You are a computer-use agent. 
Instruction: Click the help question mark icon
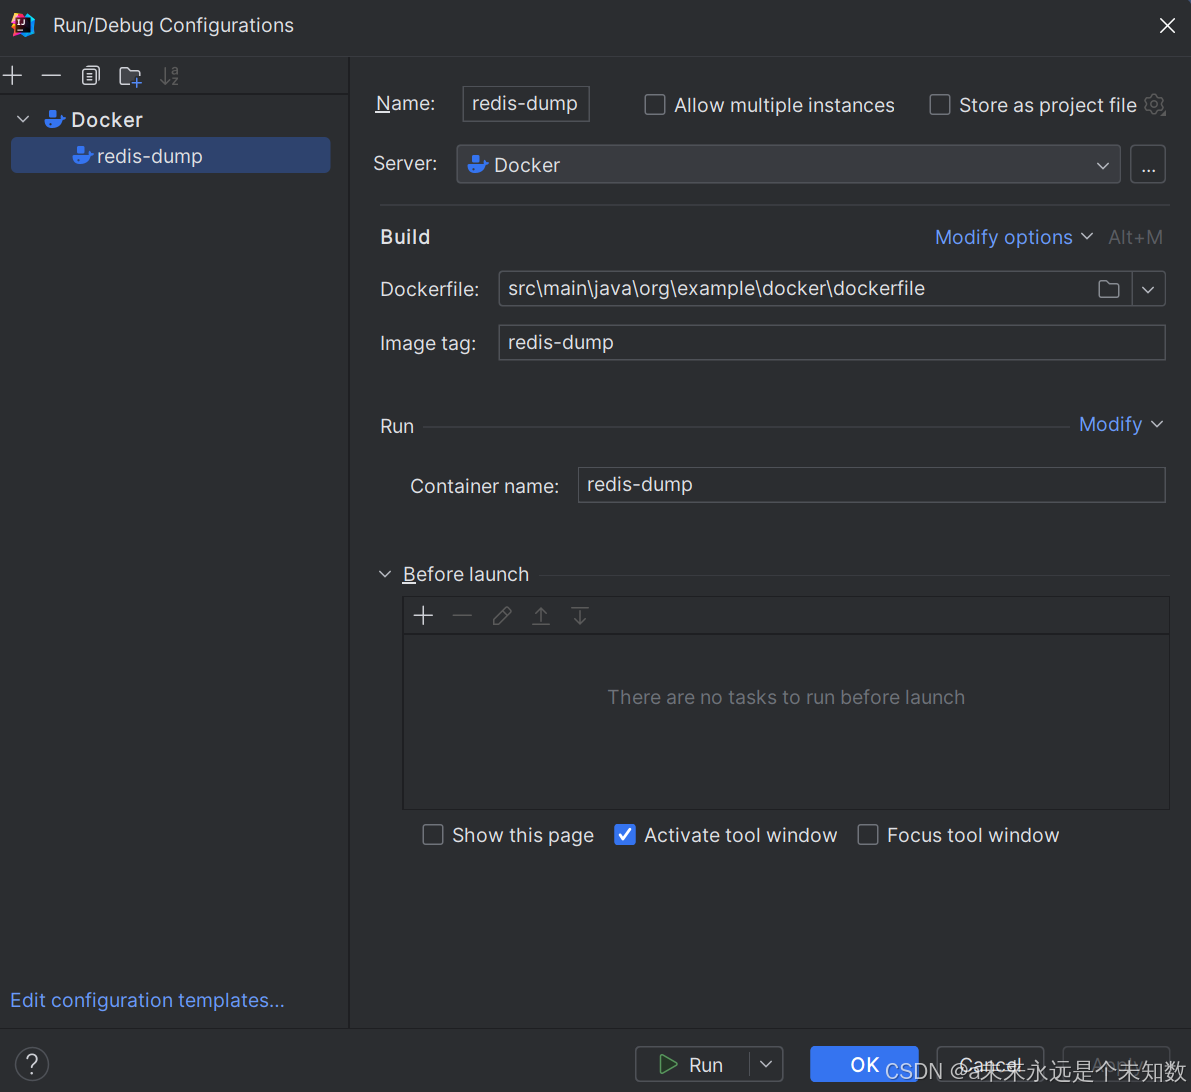(32, 1063)
